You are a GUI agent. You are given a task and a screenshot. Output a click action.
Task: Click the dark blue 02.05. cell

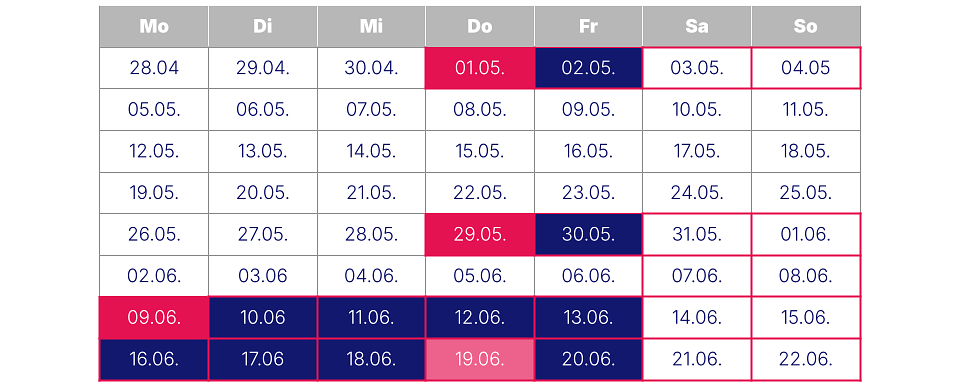[588, 68]
